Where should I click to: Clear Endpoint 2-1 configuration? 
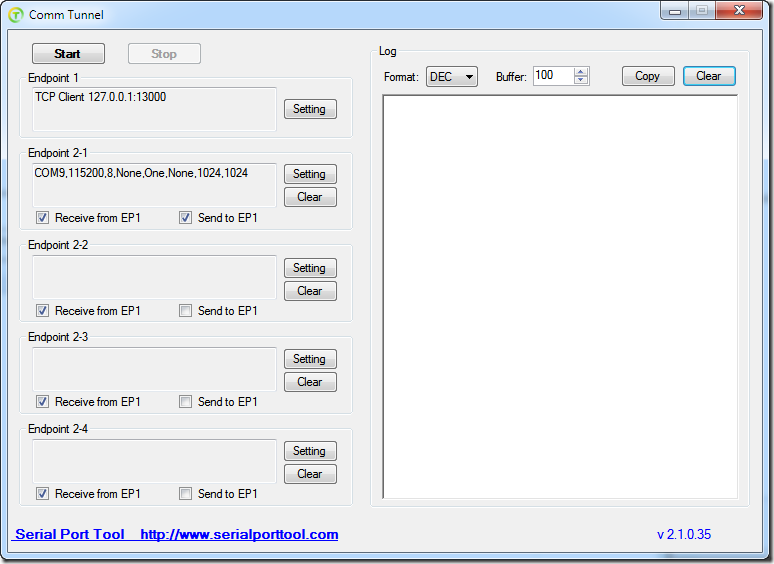pos(310,197)
